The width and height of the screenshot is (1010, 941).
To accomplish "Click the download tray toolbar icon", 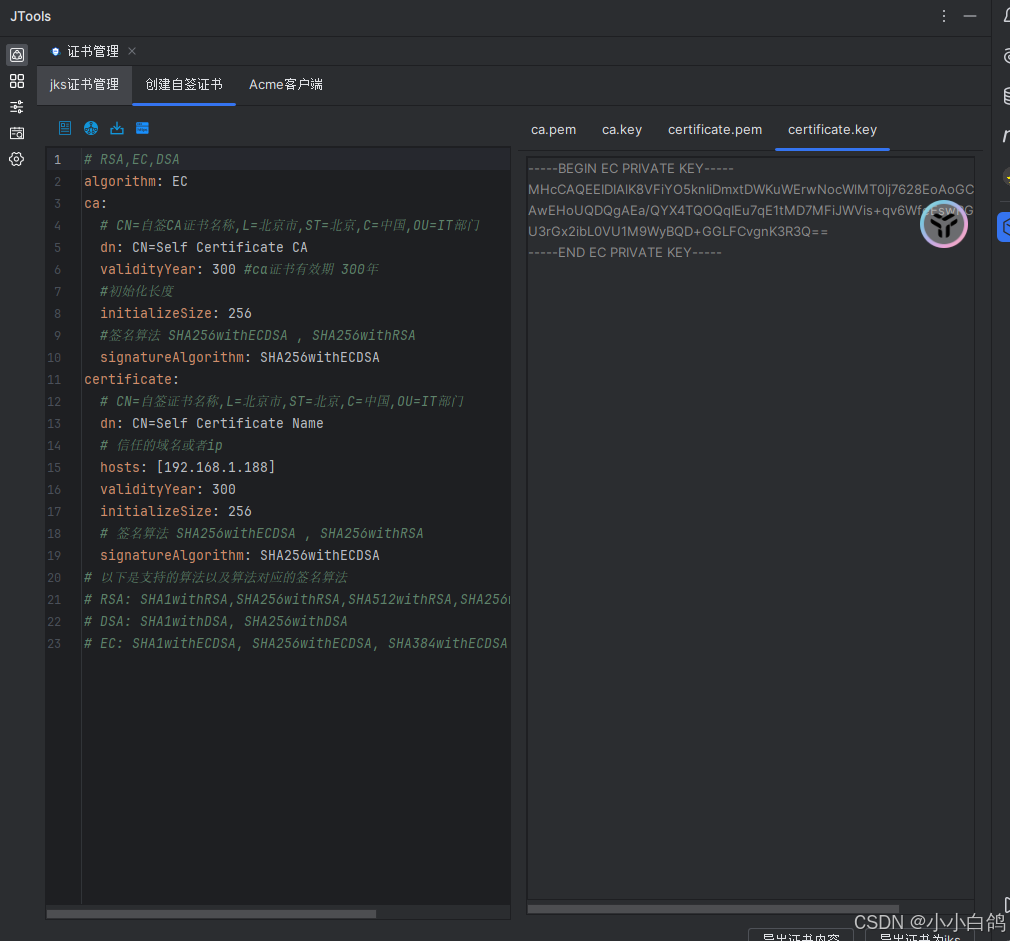I will pyautogui.click(x=117, y=128).
